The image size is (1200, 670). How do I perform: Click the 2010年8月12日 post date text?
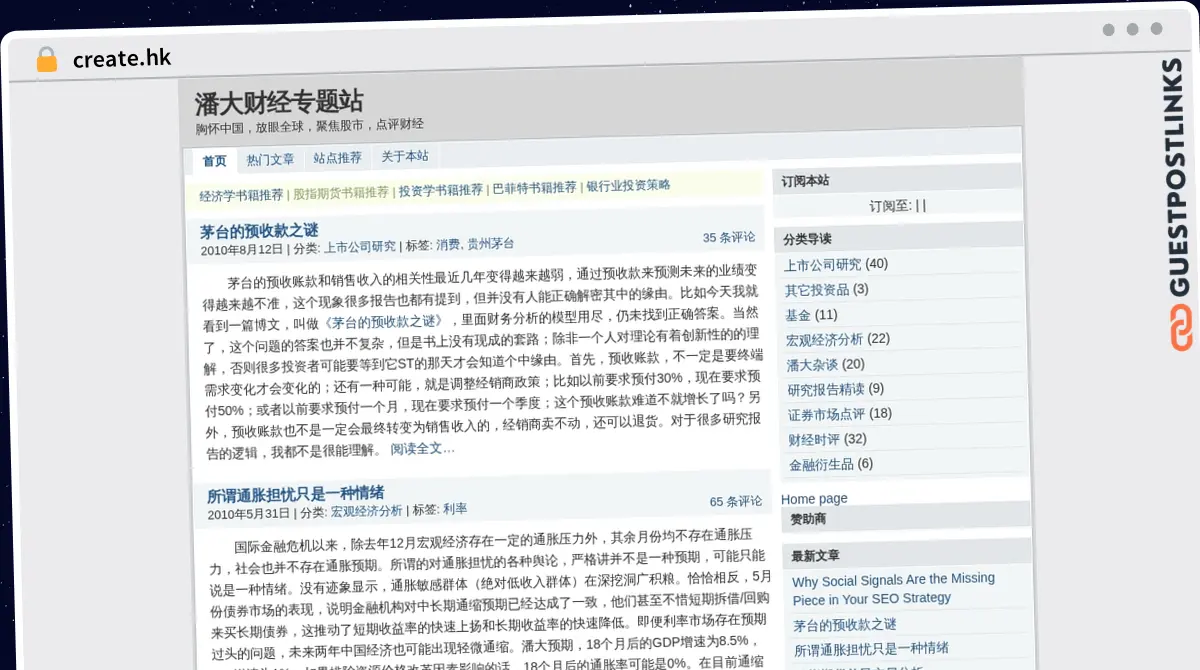242,249
